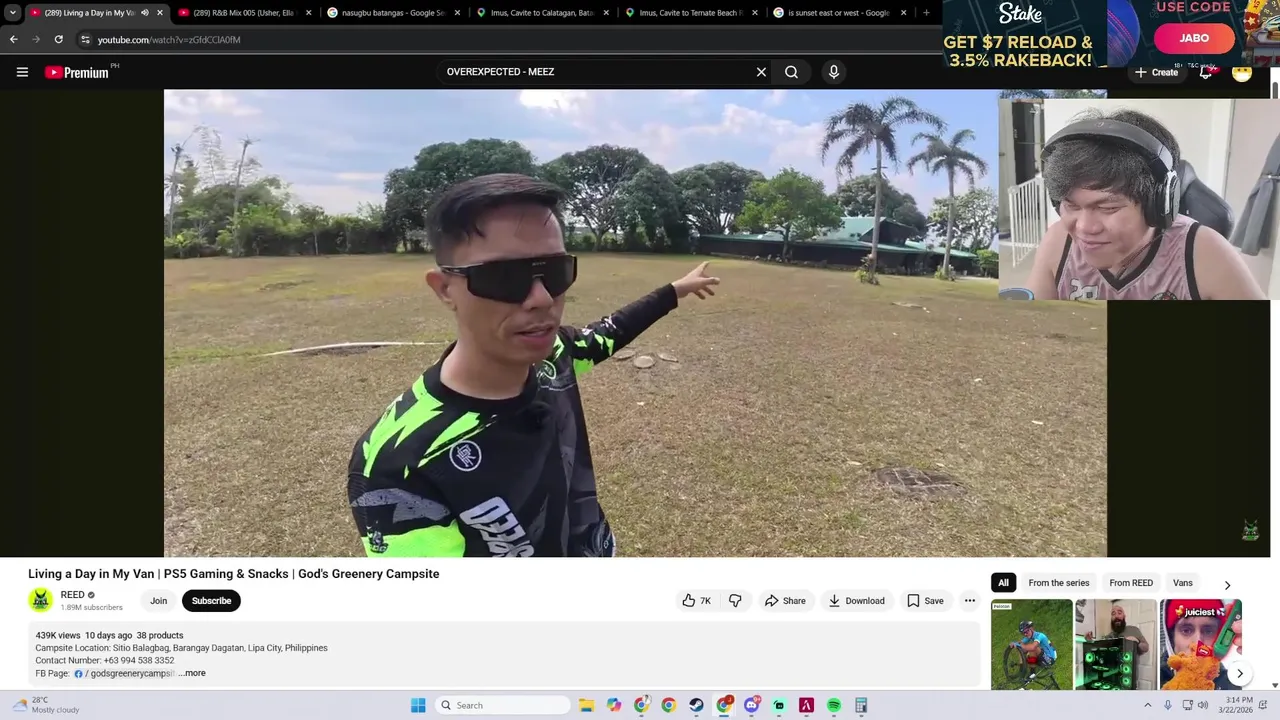This screenshot has height=720, width=1280.
Task: Open the cyclist video thumbnail
Action: tap(1032, 645)
